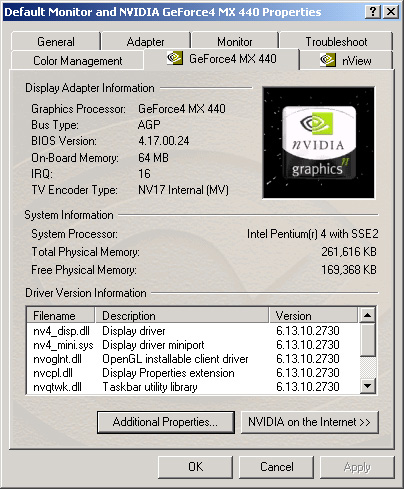Sort by the Filename column header
The image size is (404, 489).
coord(61,316)
